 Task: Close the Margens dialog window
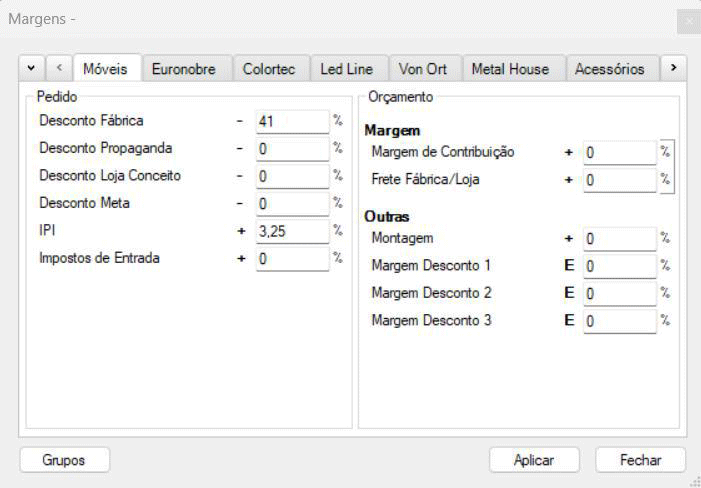[688, 20]
